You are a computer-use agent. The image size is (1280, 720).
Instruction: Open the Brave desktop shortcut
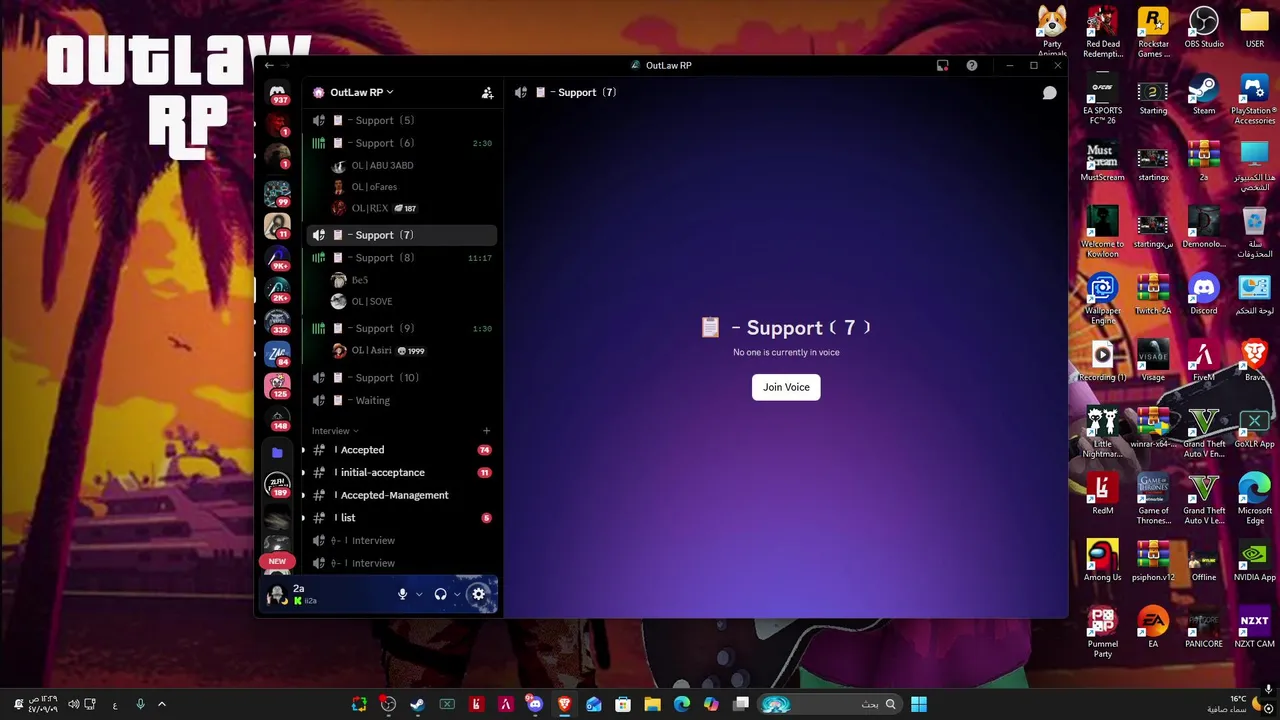click(1254, 362)
